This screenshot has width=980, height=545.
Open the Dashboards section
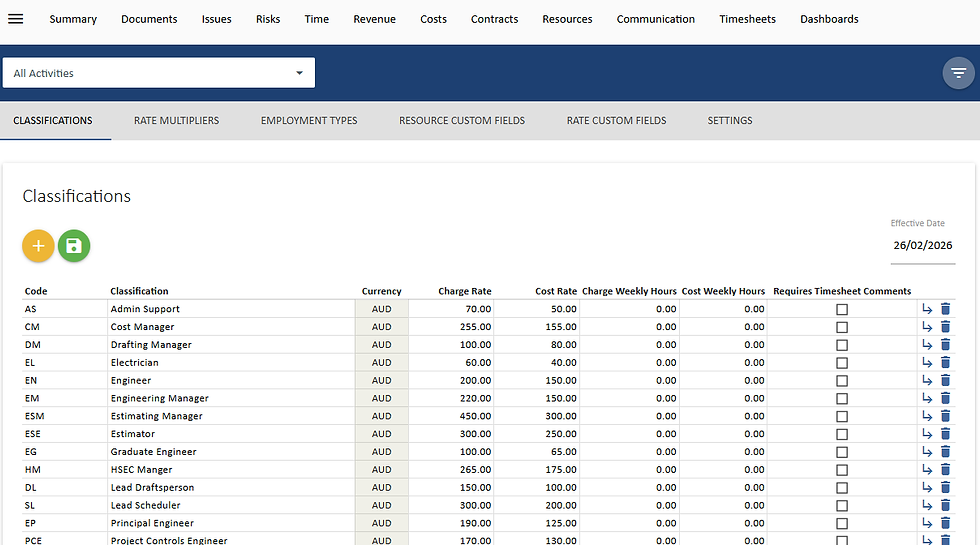click(829, 19)
